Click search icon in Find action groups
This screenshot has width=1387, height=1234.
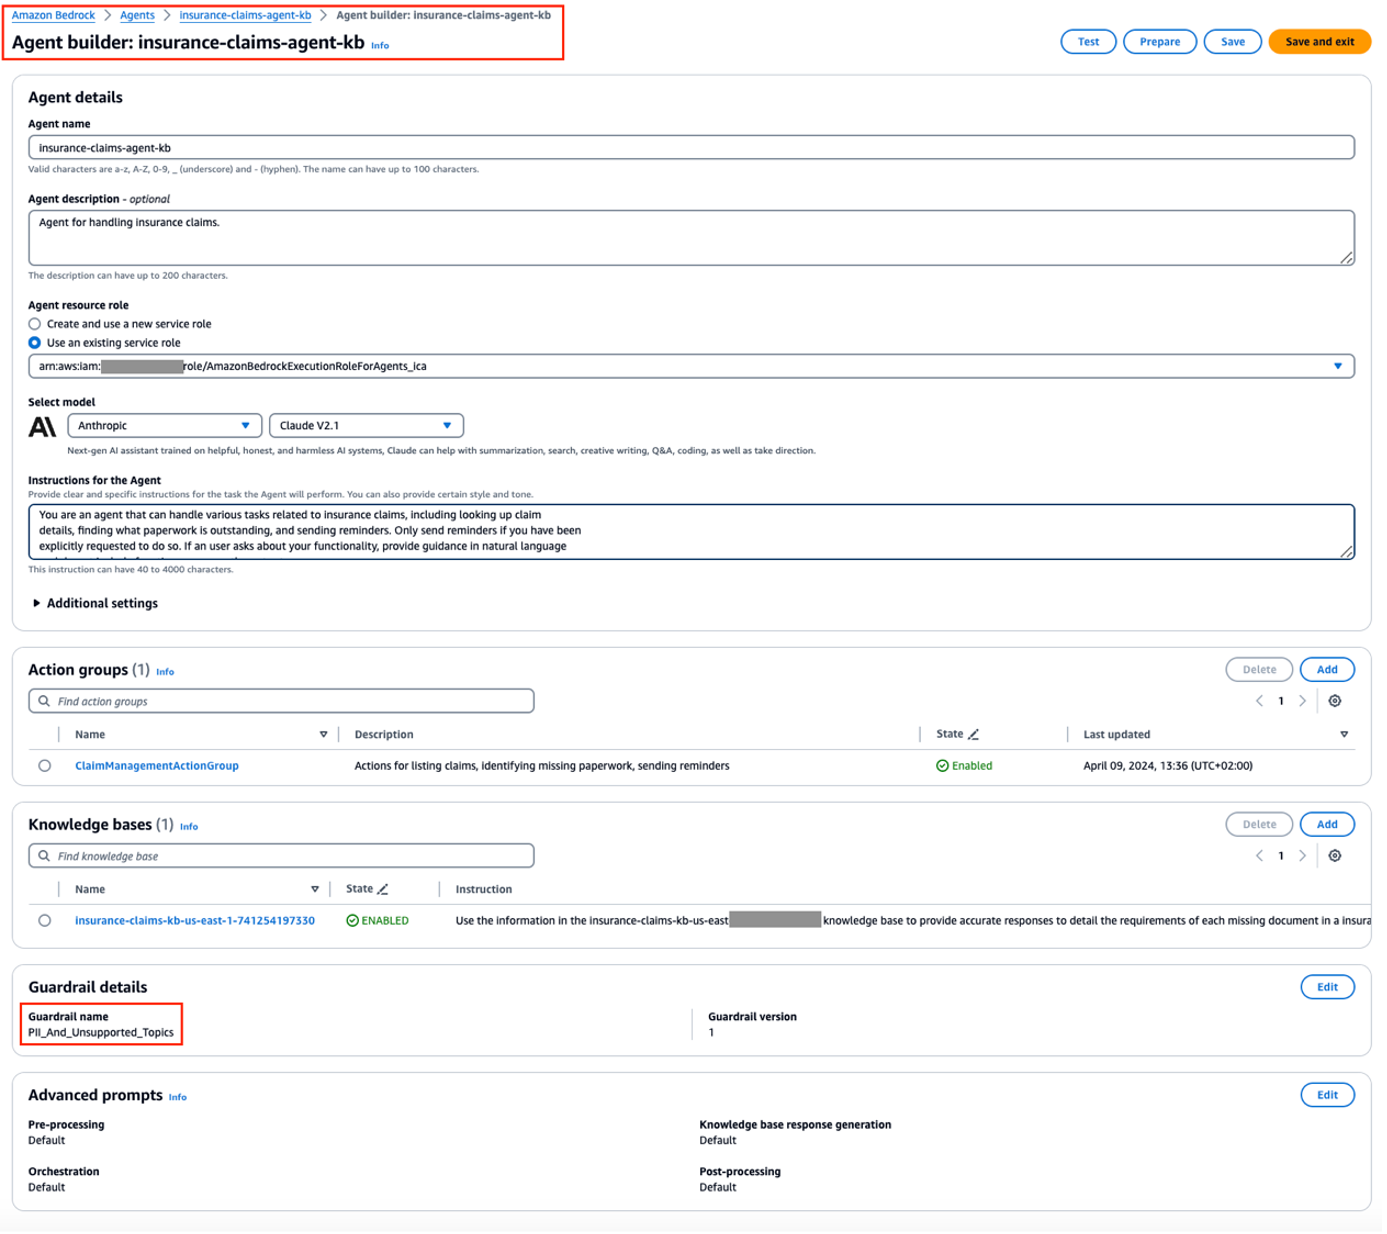pos(44,701)
